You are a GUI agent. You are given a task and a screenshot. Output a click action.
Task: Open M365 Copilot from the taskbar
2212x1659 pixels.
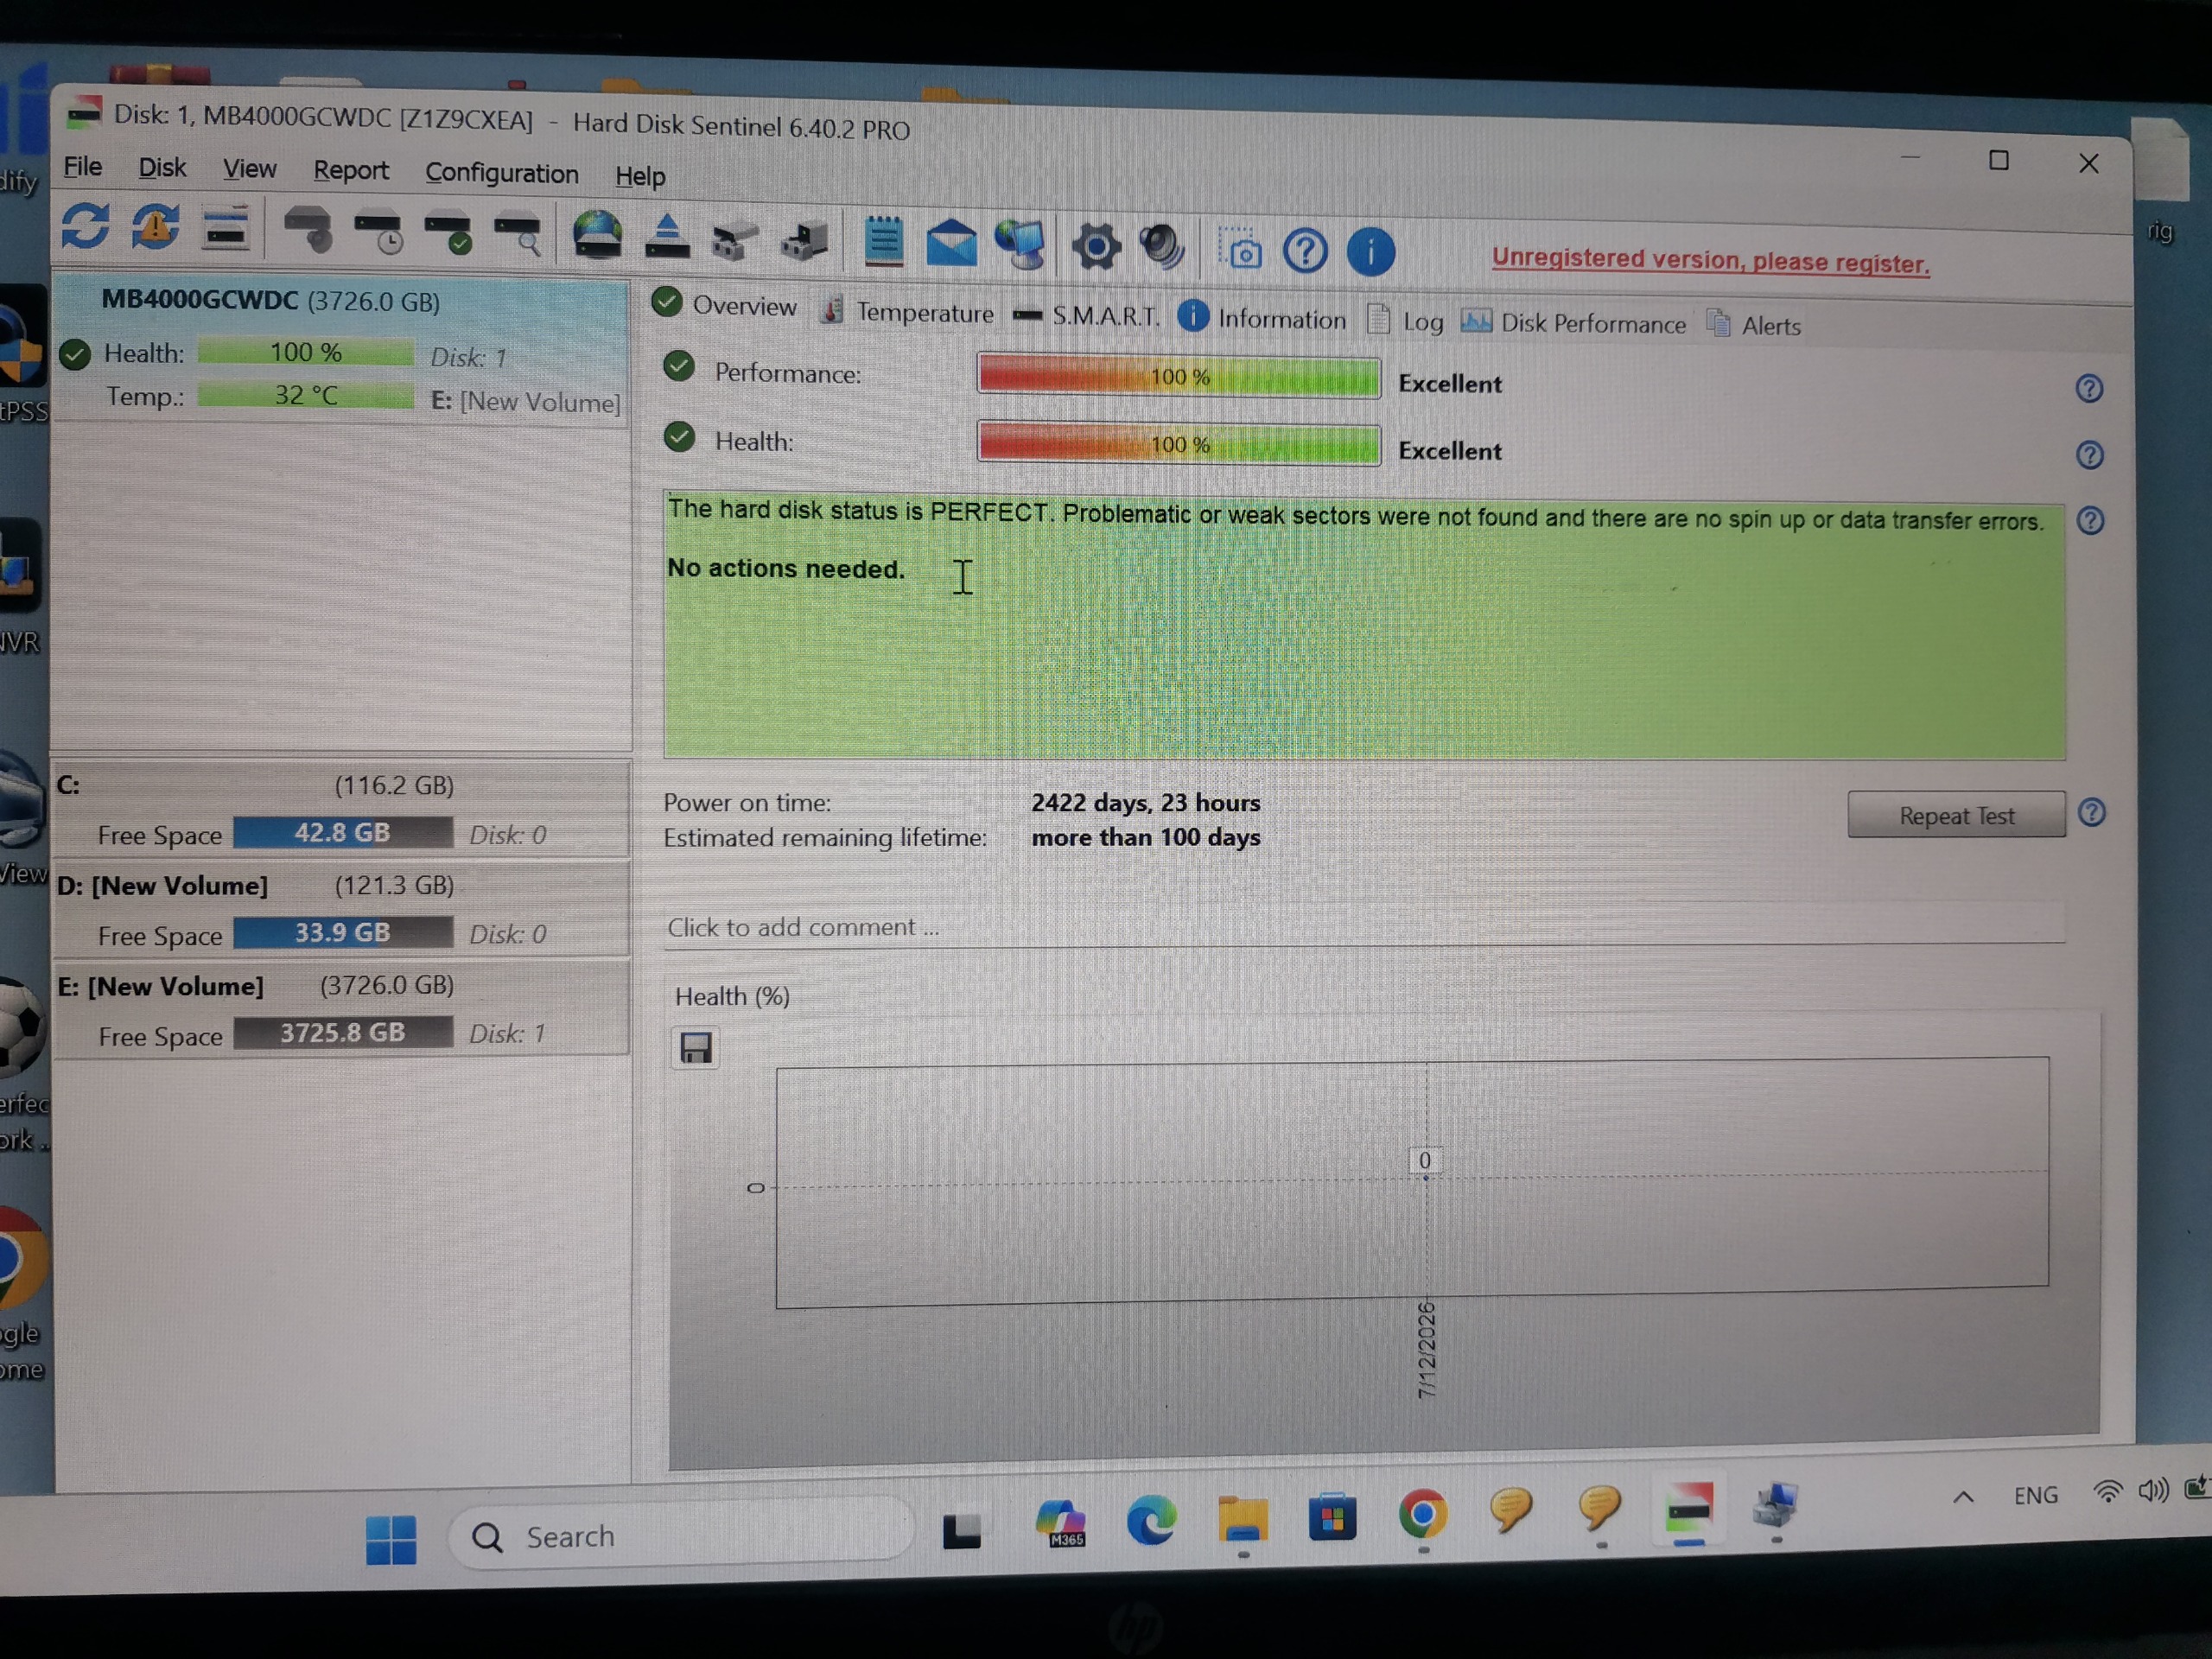(1061, 1524)
